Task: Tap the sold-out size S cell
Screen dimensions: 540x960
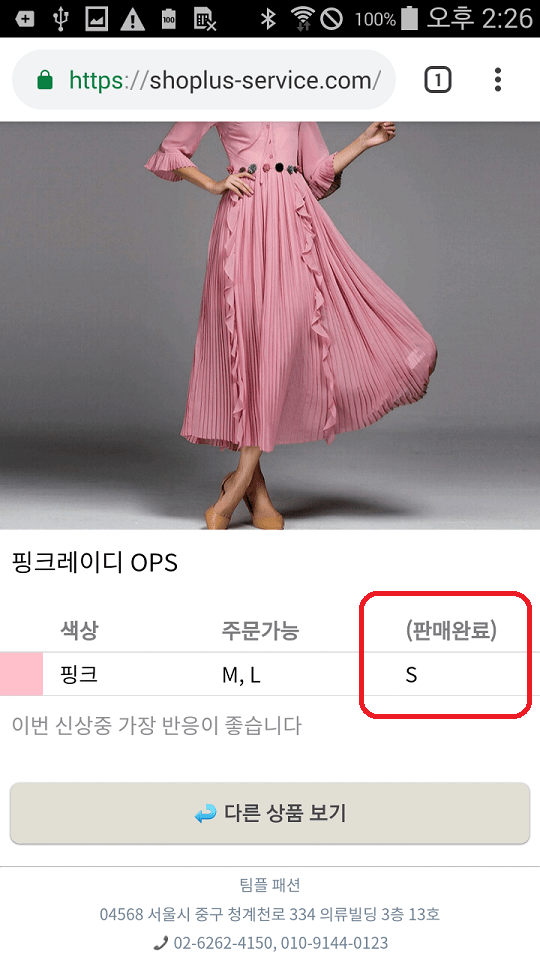Action: (411, 674)
